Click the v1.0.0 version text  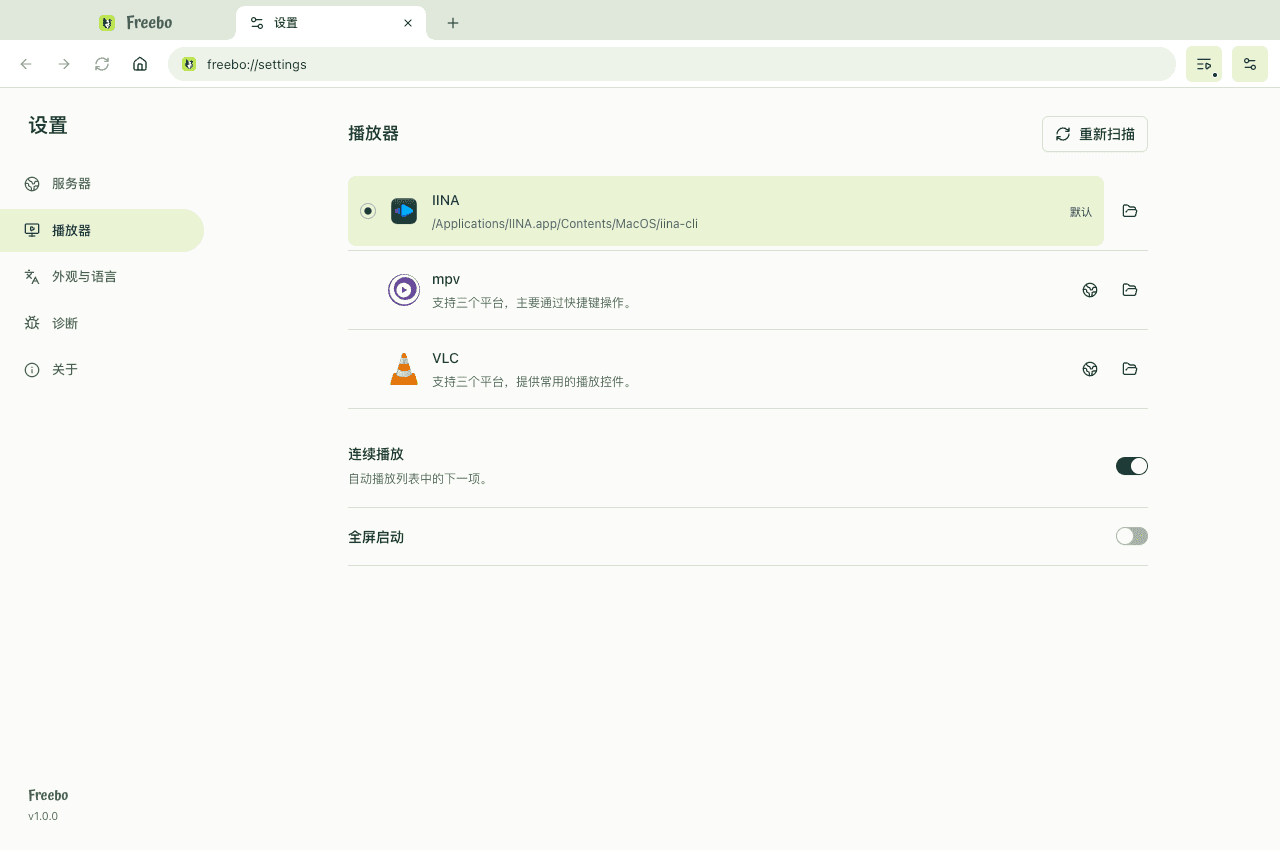tap(43, 816)
